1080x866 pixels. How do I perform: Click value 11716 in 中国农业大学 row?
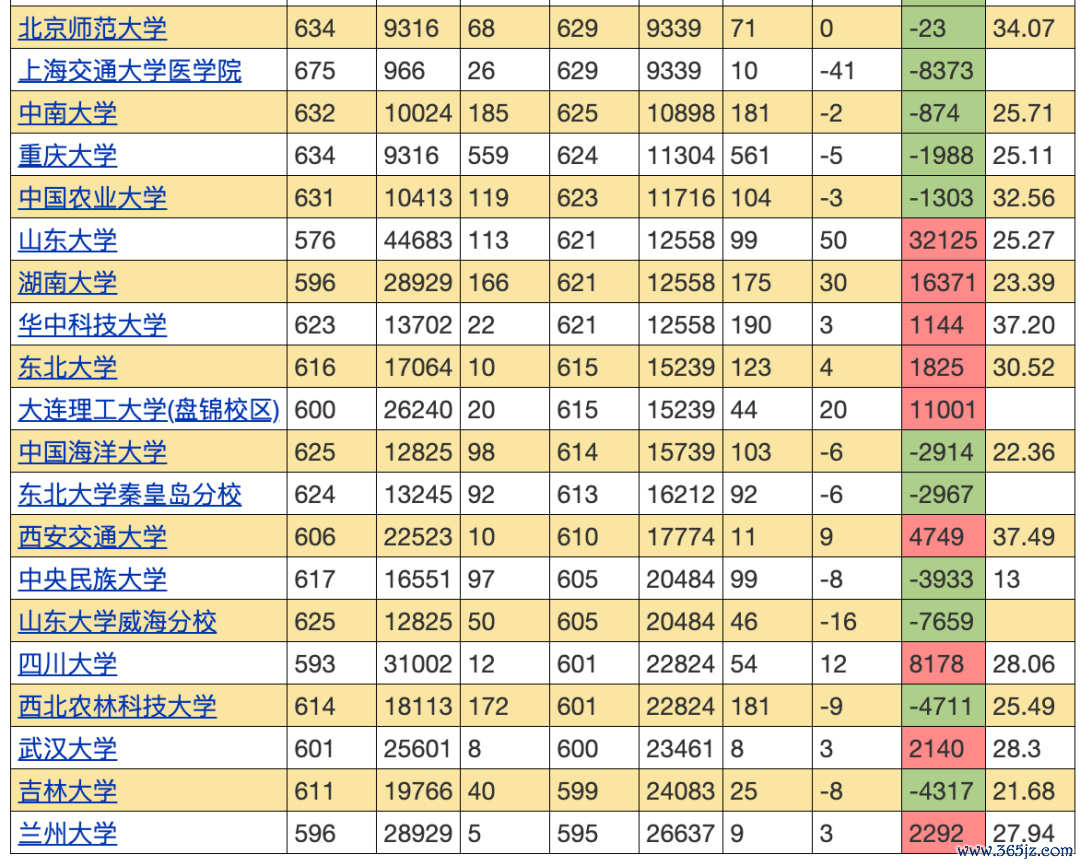[x=680, y=198]
